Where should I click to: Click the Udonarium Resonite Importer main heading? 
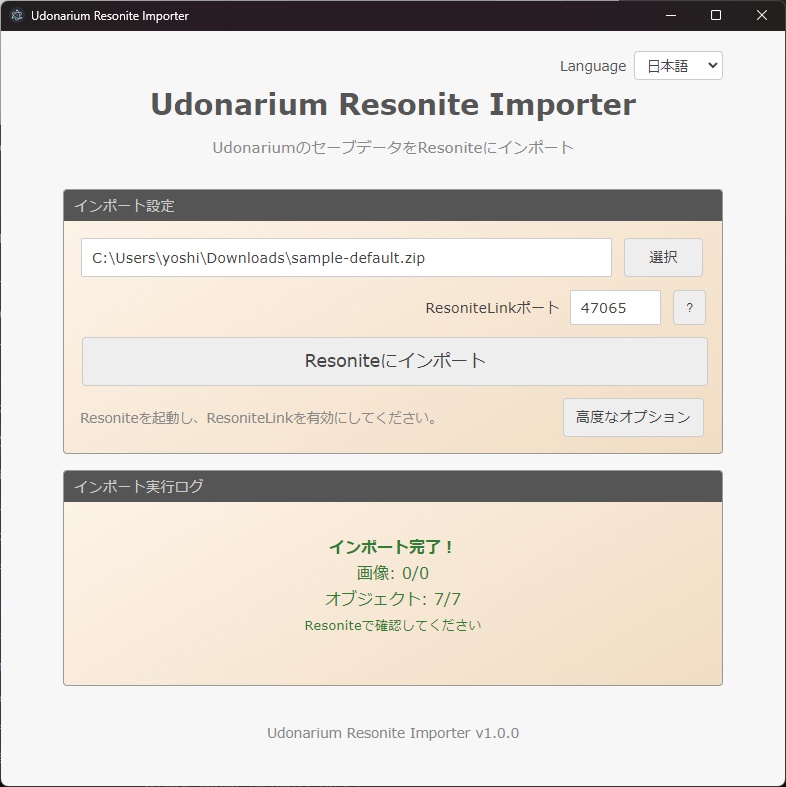[x=393, y=104]
